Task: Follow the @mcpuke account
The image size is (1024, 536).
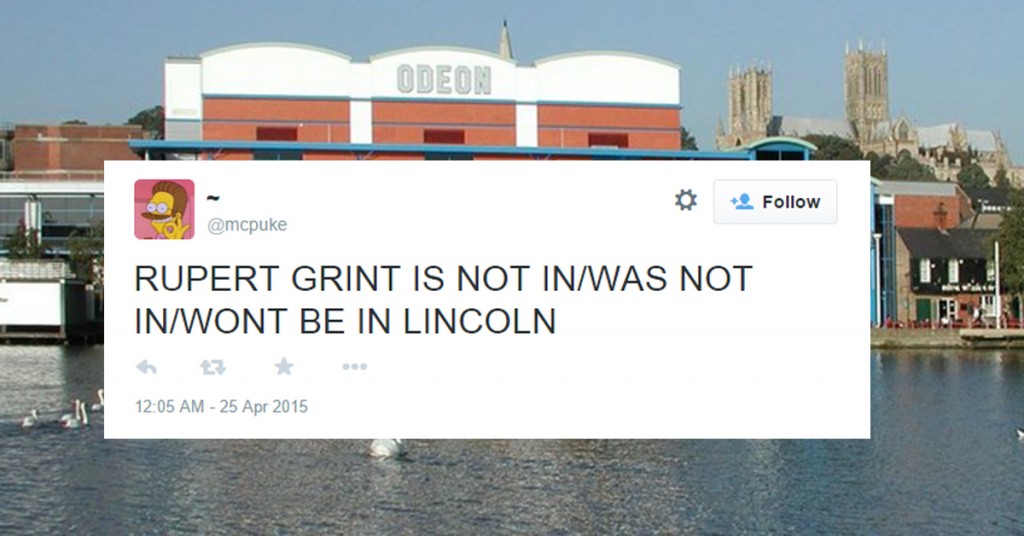Action: 775,202
